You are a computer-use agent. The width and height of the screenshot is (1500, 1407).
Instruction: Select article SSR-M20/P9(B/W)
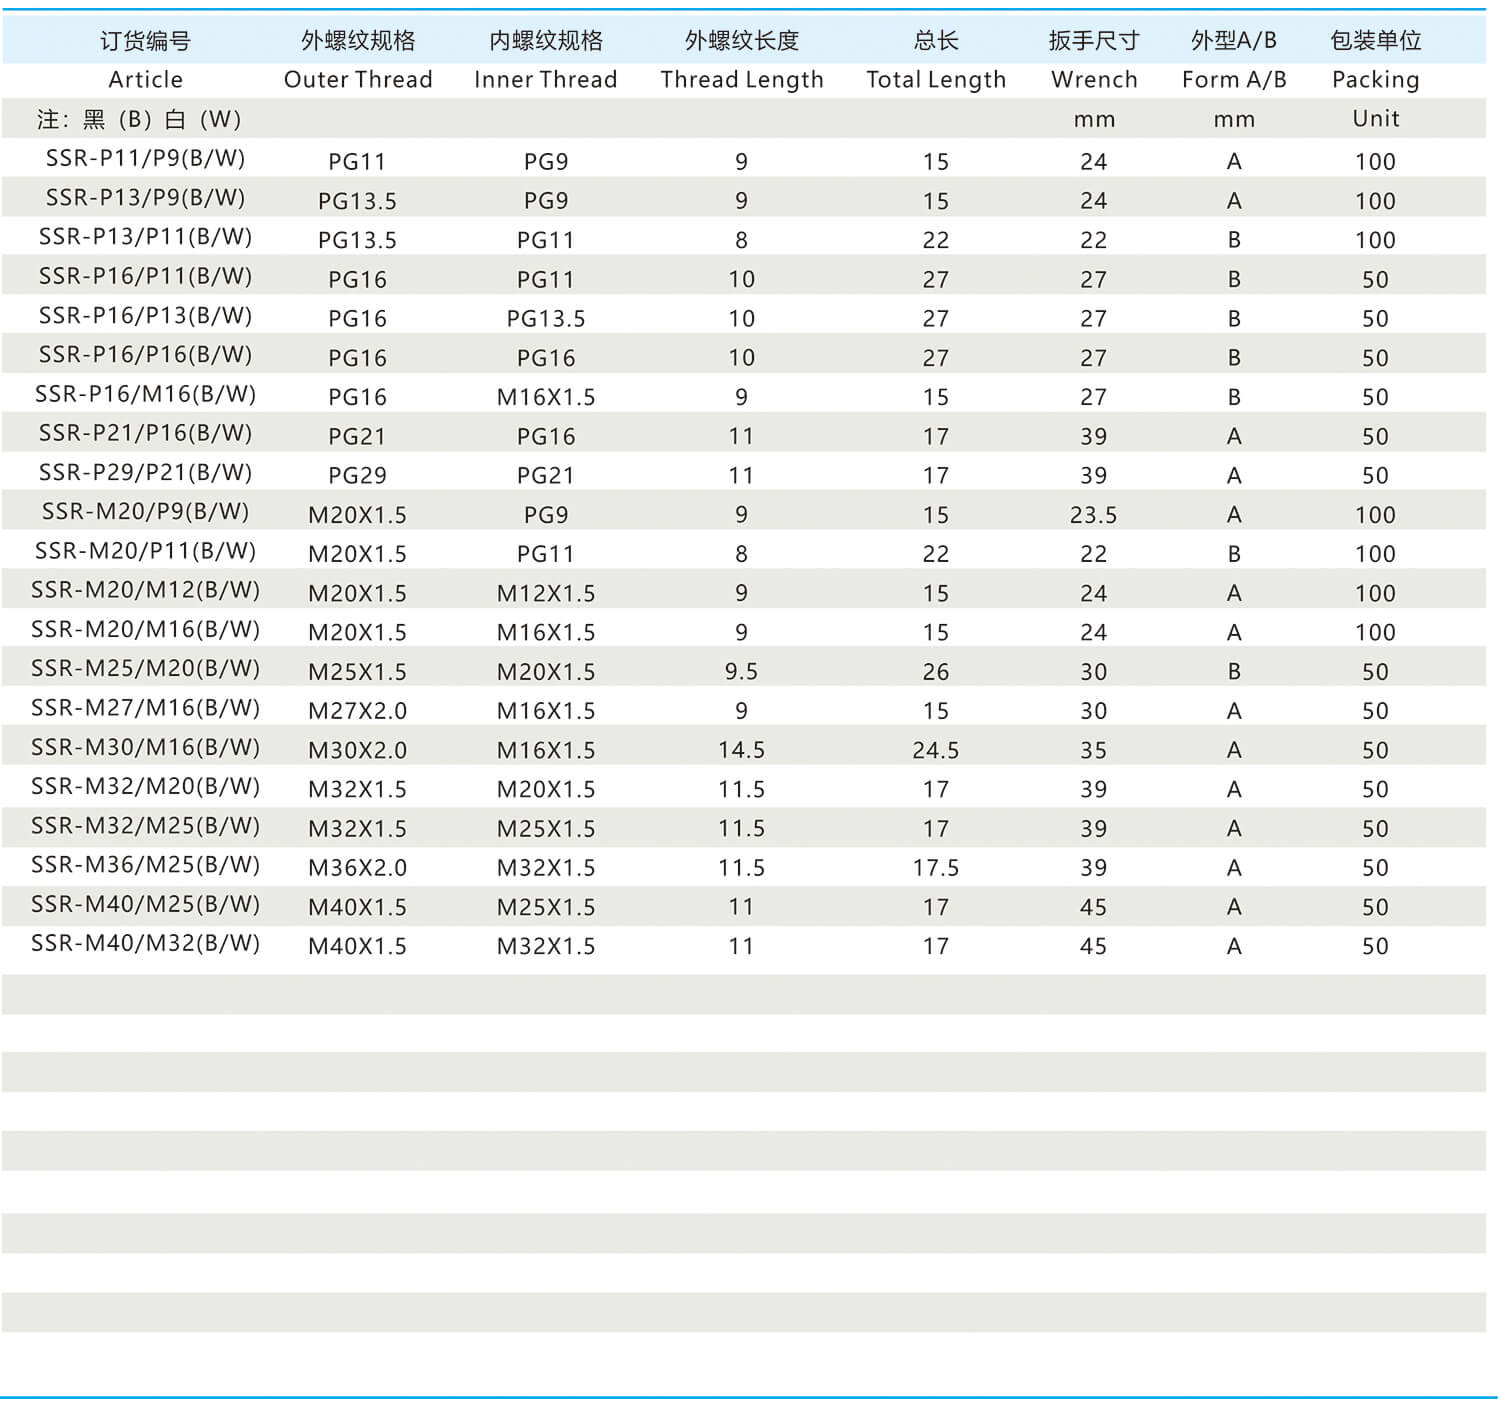point(145,512)
